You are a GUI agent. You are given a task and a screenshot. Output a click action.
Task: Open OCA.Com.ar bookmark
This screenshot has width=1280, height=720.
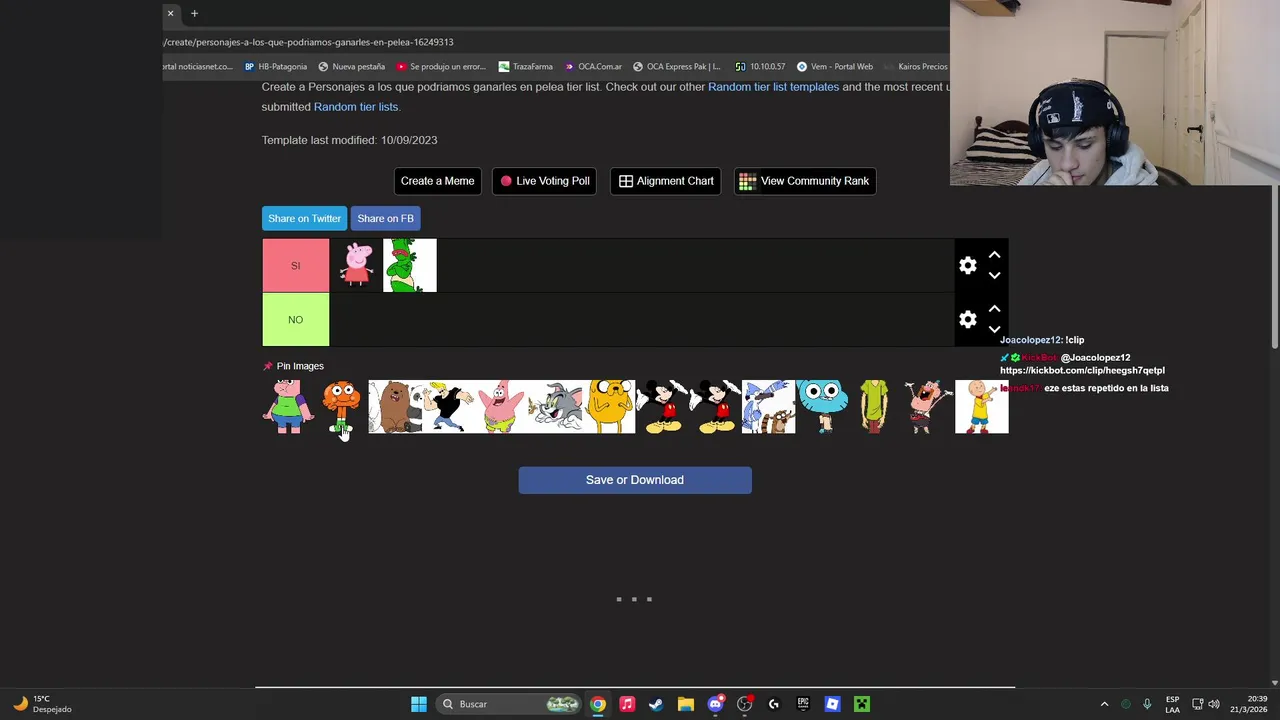pyautogui.click(x=592, y=67)
